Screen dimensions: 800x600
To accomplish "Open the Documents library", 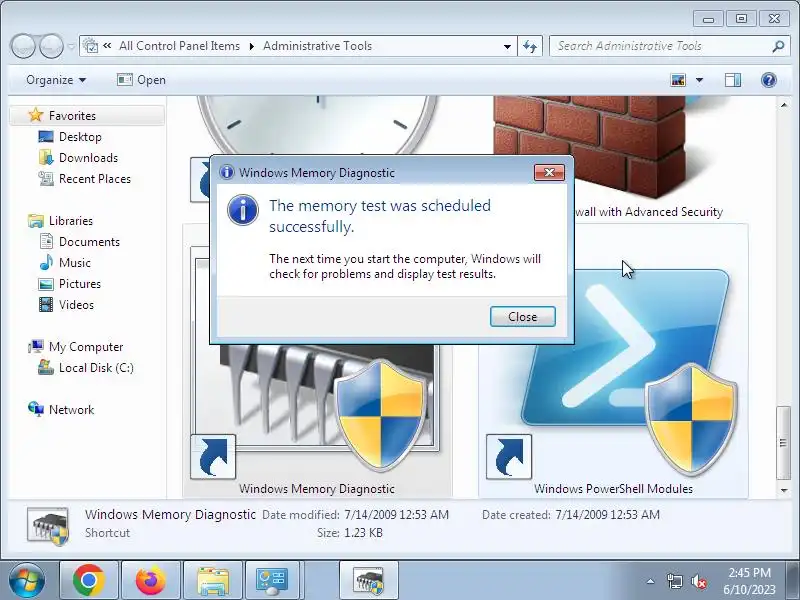I will click(89, 241).
